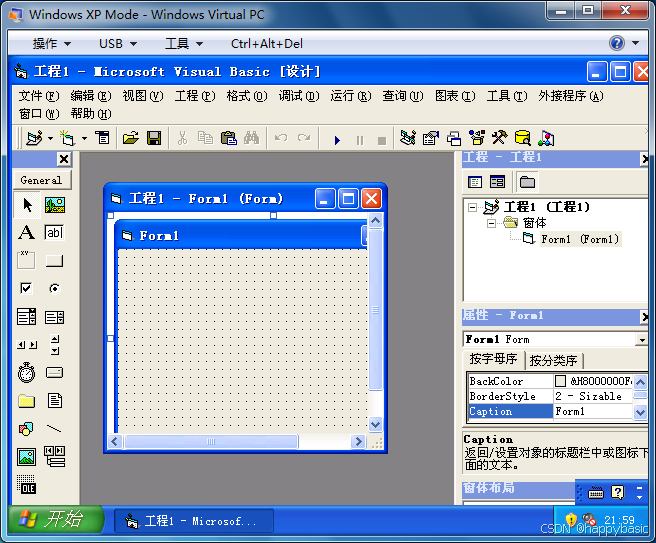656x543 pixels.
Task: Click the General toolbox tab button
Action: 41,180
